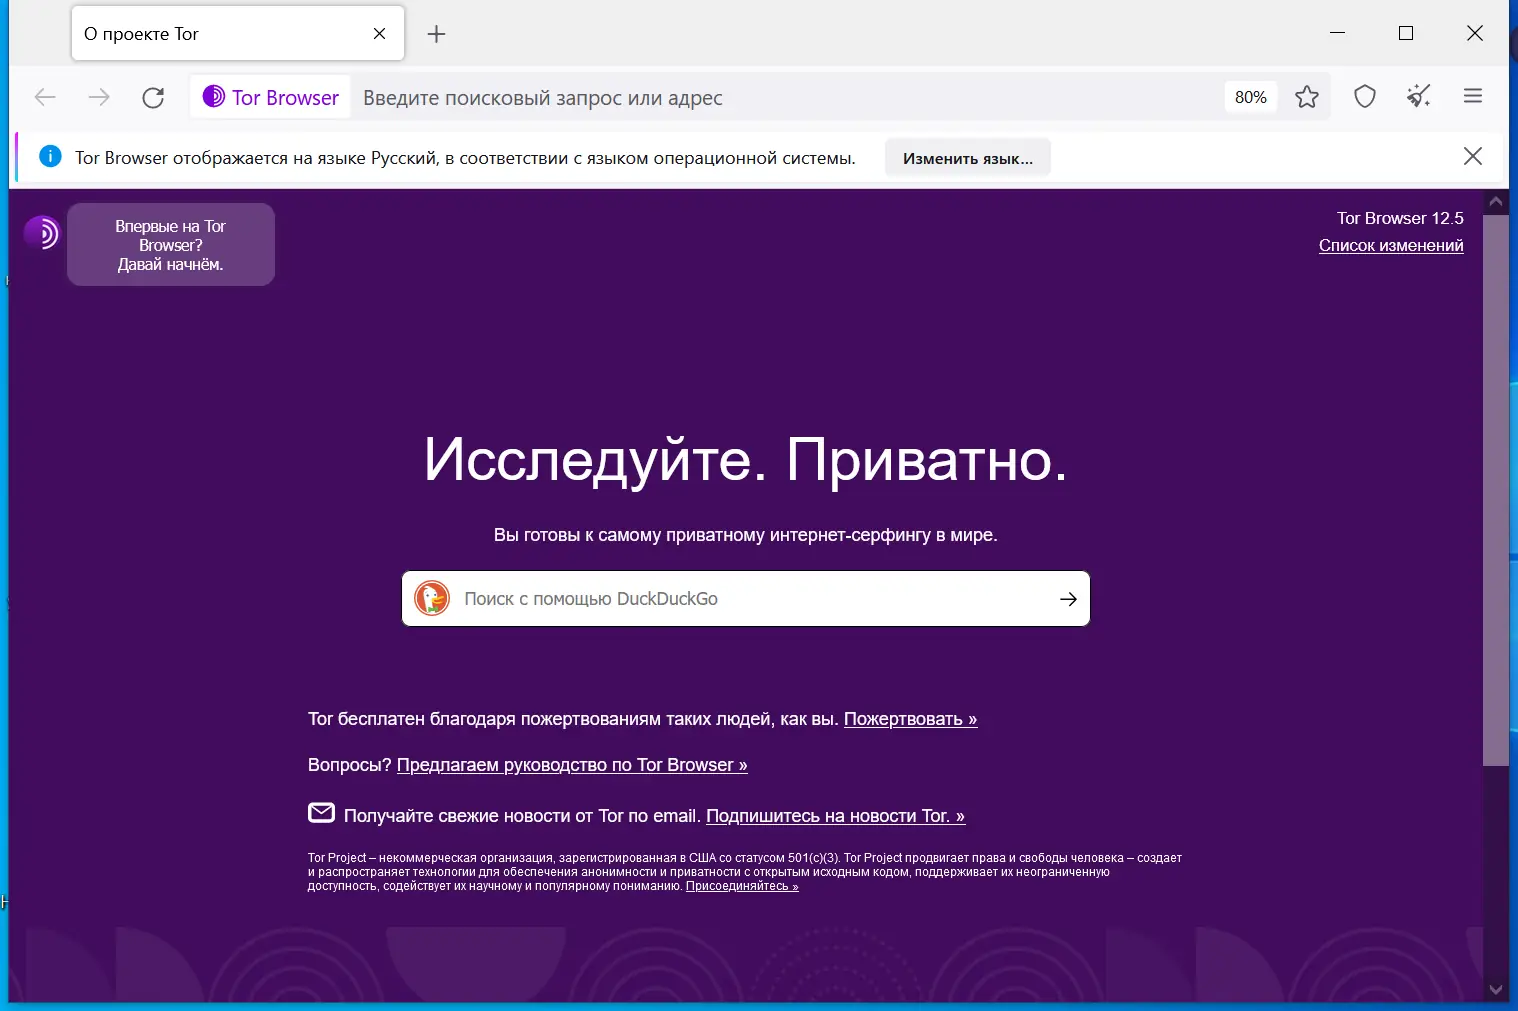Open the Tor Browser manual link
The image size is (1518, 1011).
pyautogui.click(x=572, y=765)
